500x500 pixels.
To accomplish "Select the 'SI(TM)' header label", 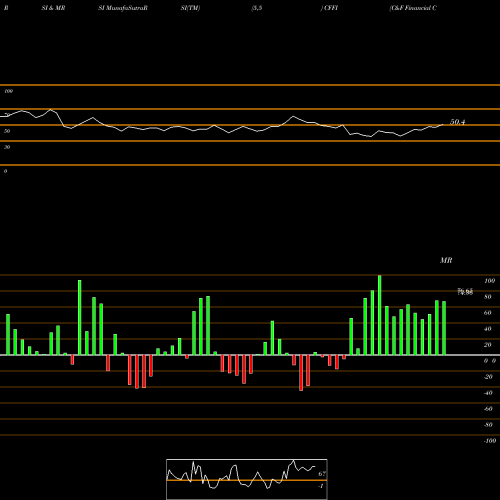I will [x=190, y=8].
